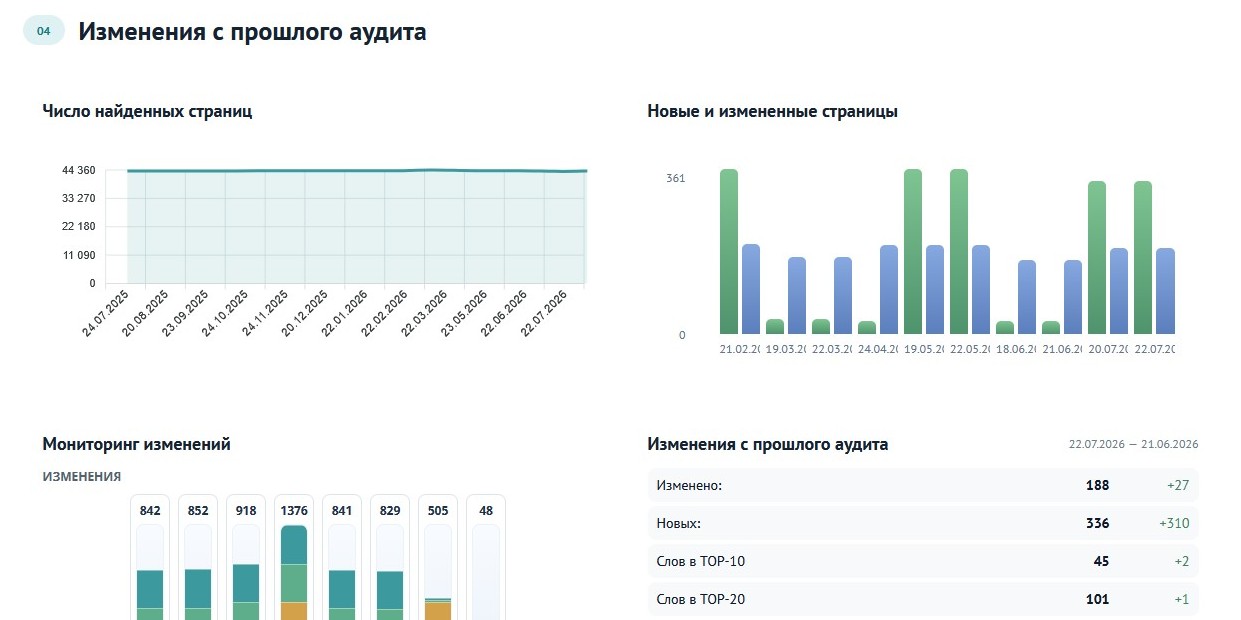Click the Слов в TOP-10 row label
Image resolution: width=1241 pixels, height=620 pixels.
701,561
